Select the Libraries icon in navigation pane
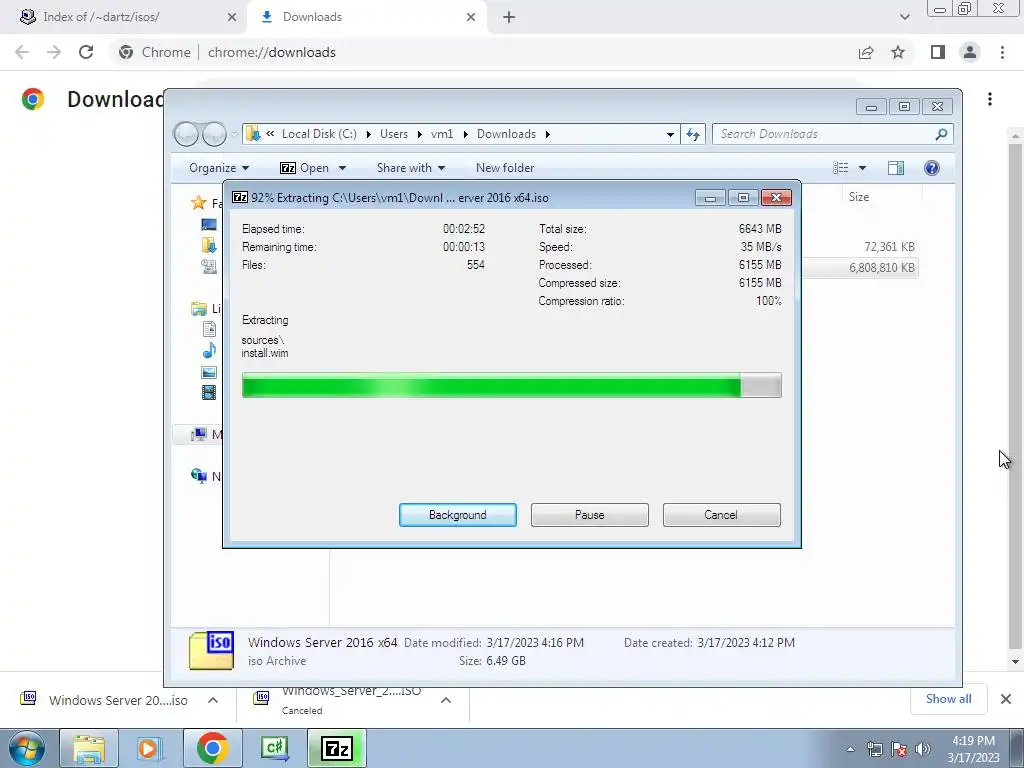This screenshot has width=1024, height=768. pyautogui.click(x=199, y=308)
